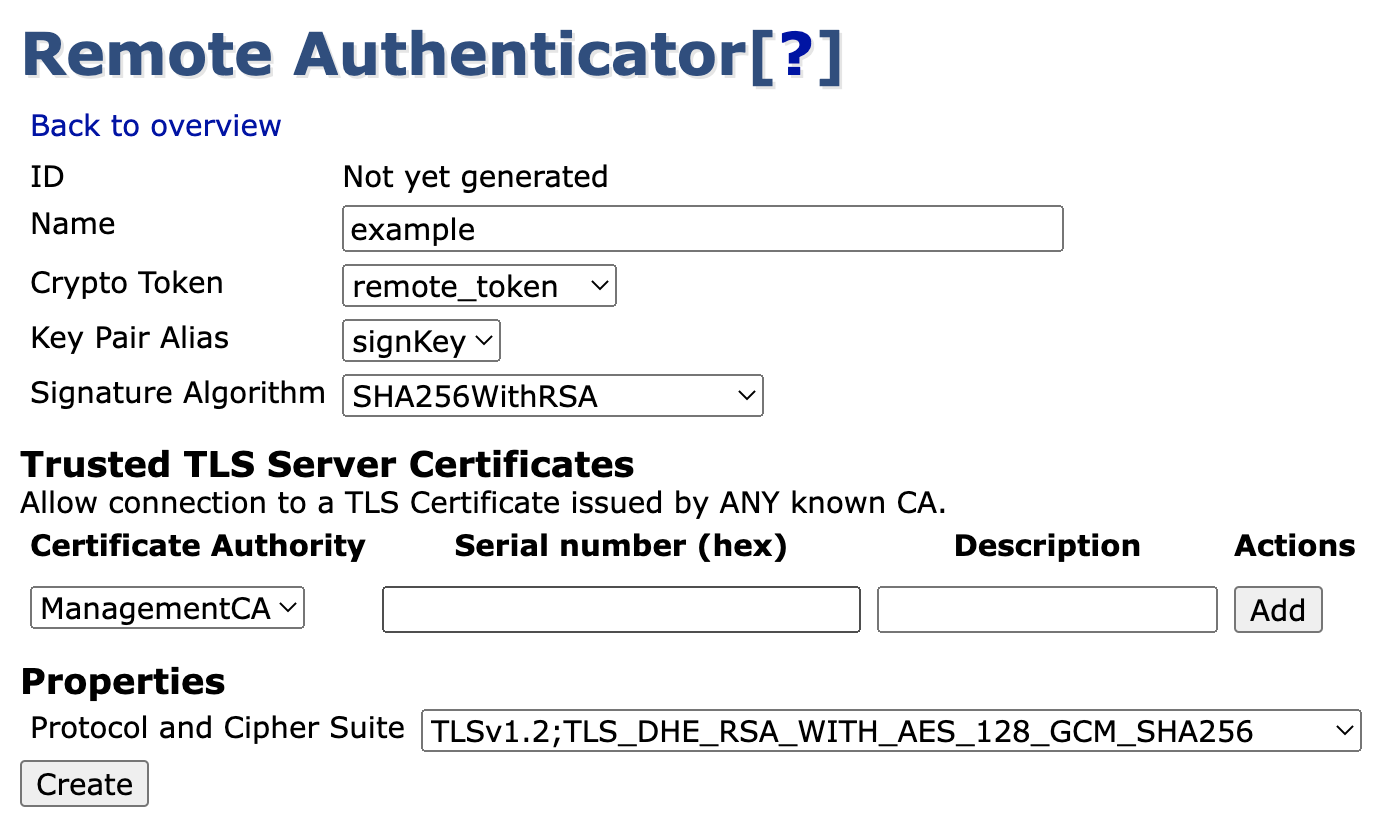
Task: Open the [?] help link in title
Action: click(x=795, y=56)
